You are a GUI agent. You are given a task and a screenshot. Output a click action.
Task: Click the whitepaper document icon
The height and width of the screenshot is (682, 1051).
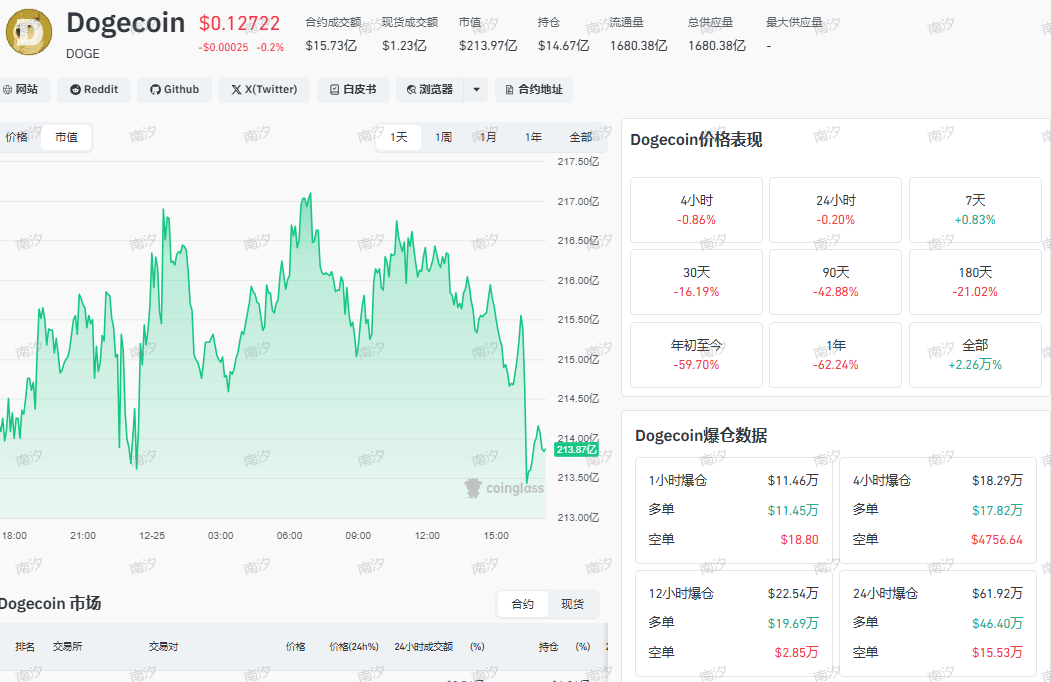334,89
